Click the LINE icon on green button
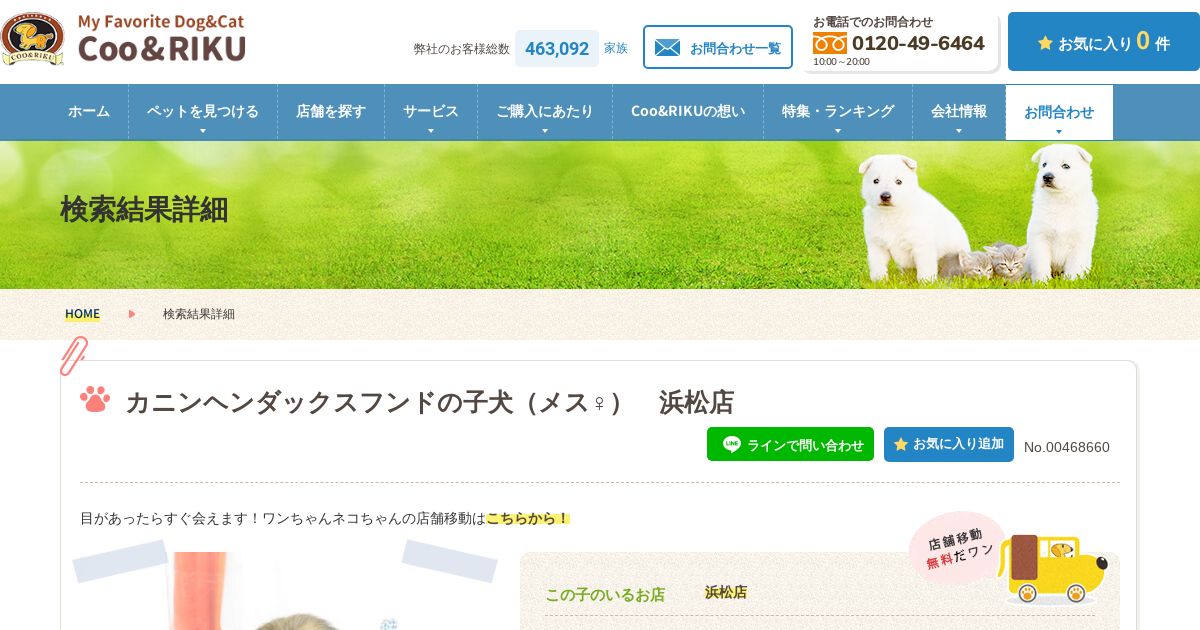The image size is (1200, 630). (731, 444)
